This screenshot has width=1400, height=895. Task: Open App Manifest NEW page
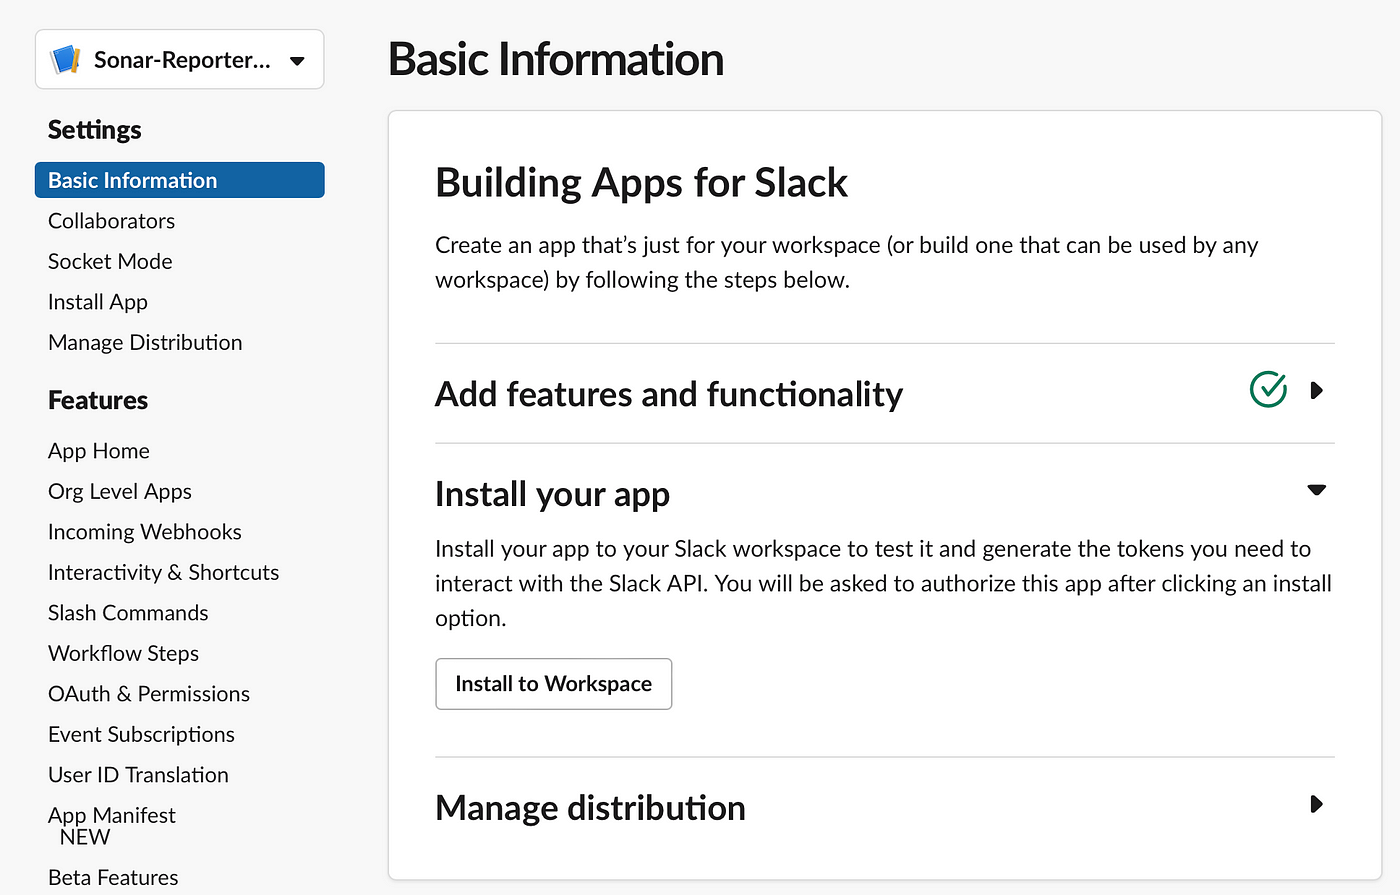pos(112,826)
